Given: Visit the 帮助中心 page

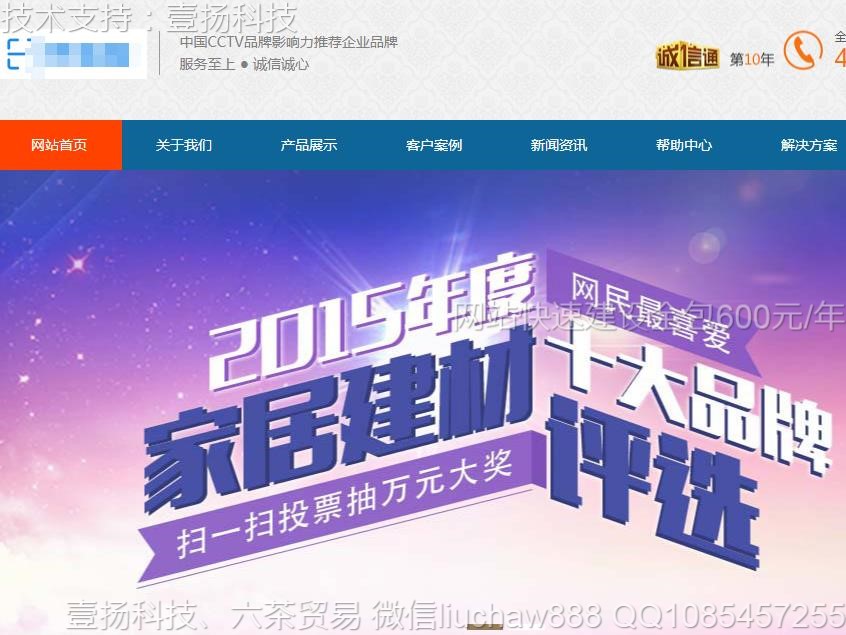Looking at the screenshot, I should point(684,145).
